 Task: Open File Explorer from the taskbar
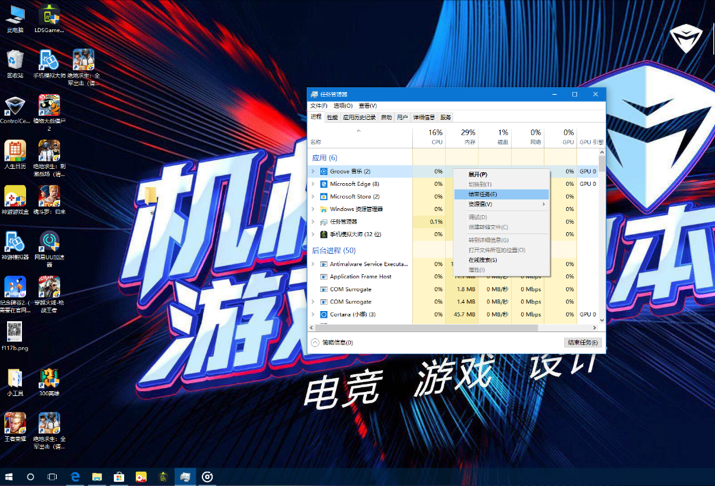click(x=97, y=477)
